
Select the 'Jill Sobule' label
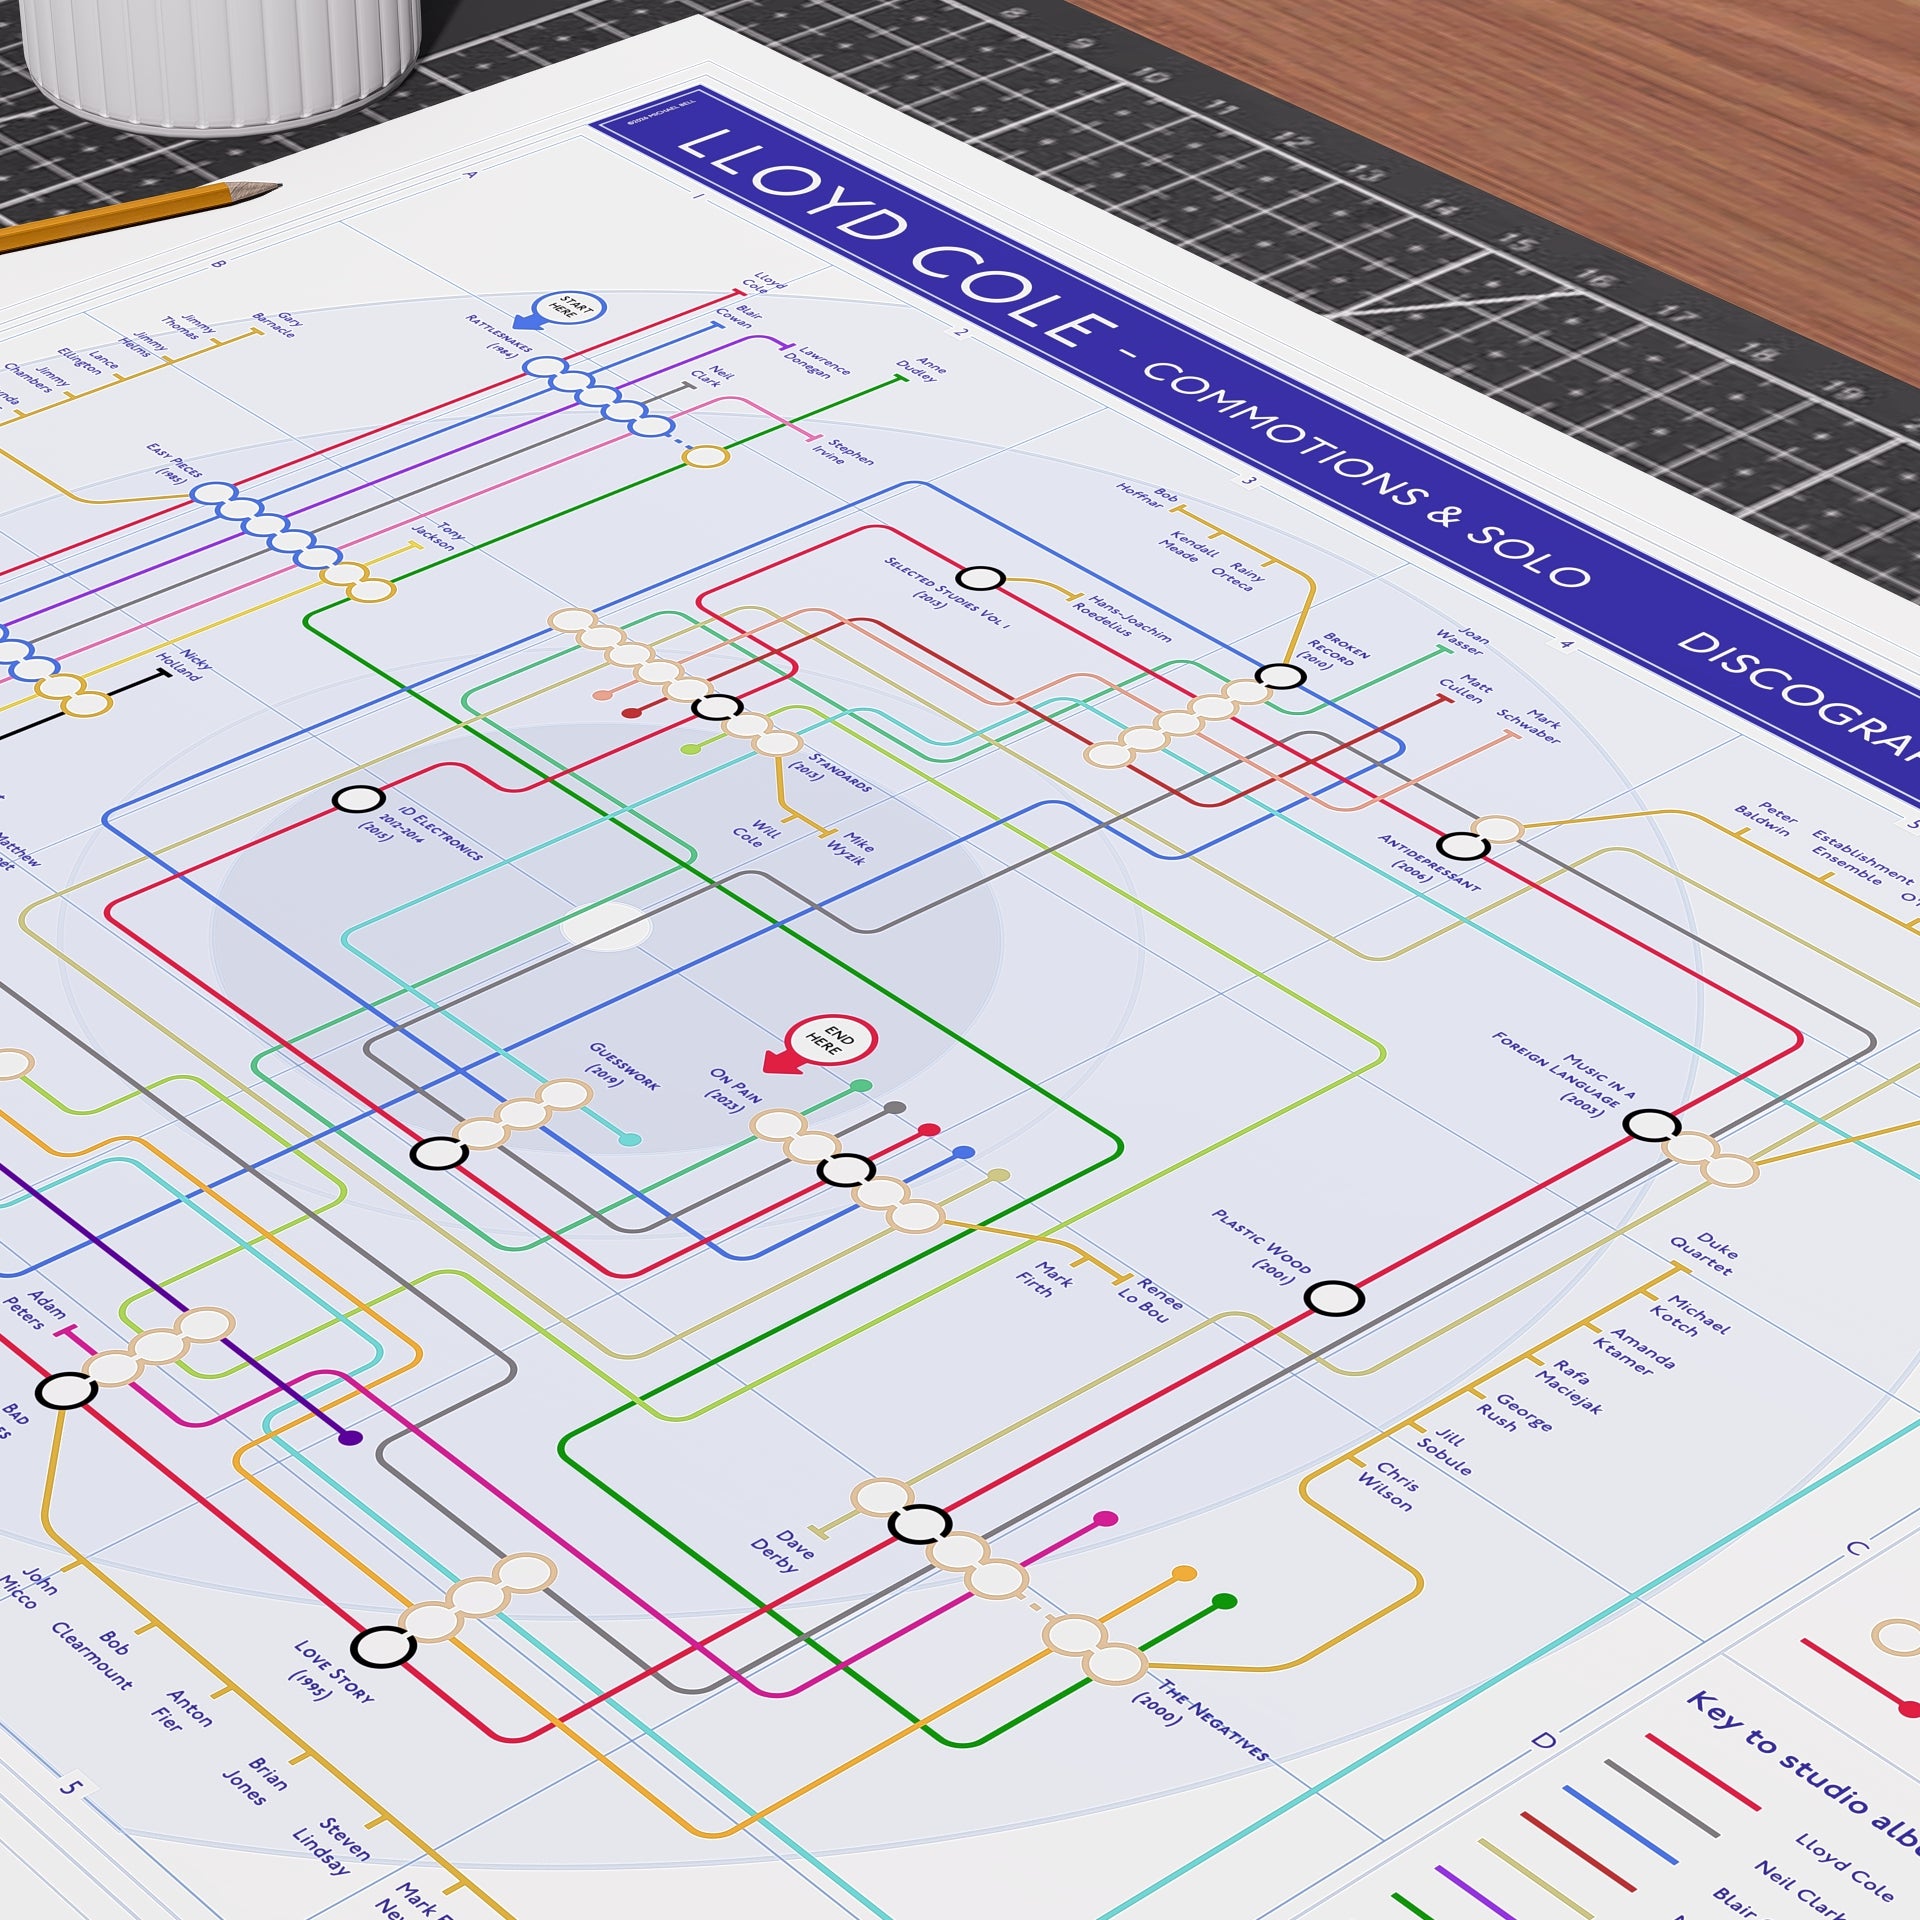[x=1445, y=1453]
